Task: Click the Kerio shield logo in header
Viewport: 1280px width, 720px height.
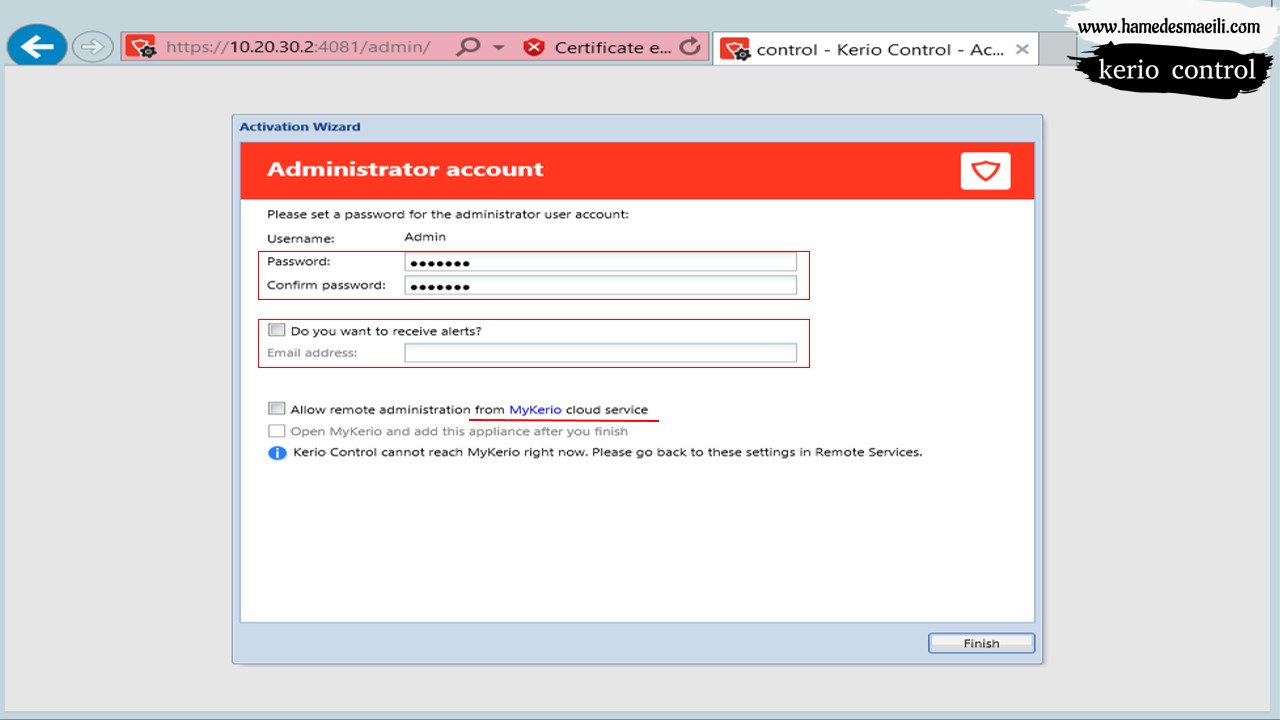Action: coord(985,171)
